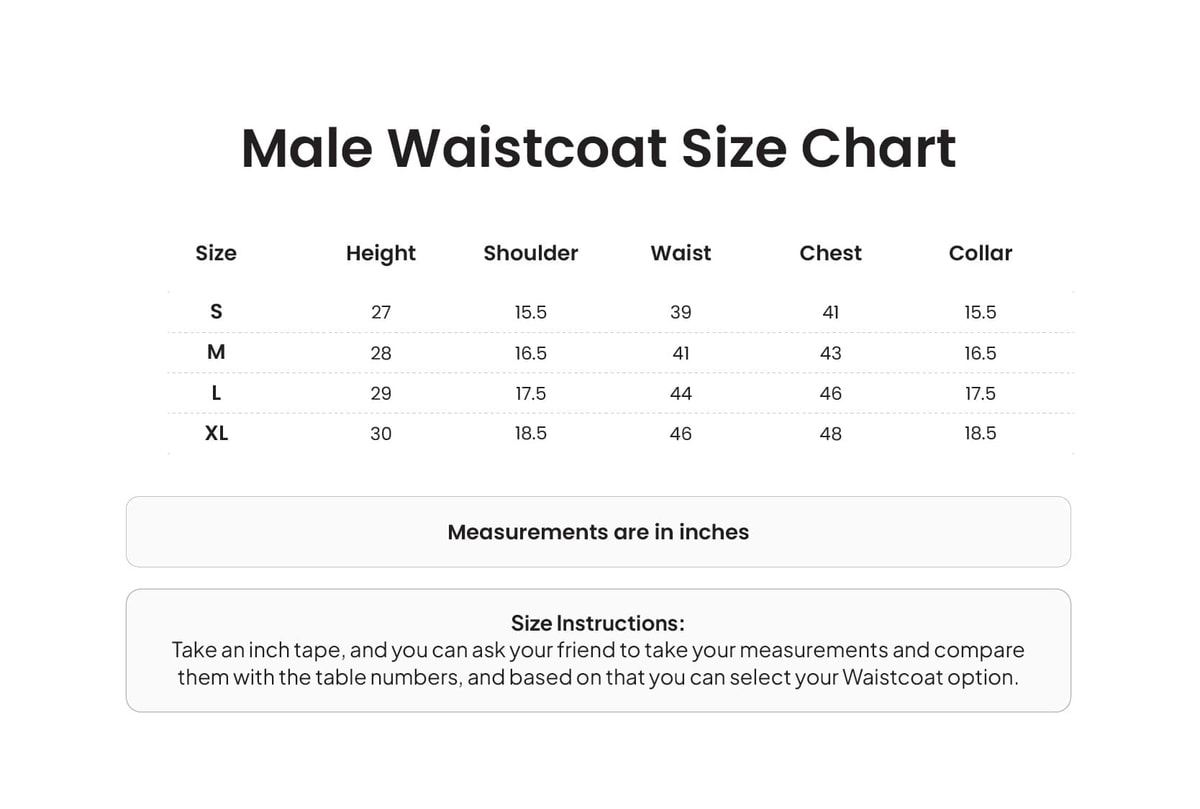Viewport: 1200px width, 809px height.
Task: Click the Measurements are in inches box
Action: (598, 532)
